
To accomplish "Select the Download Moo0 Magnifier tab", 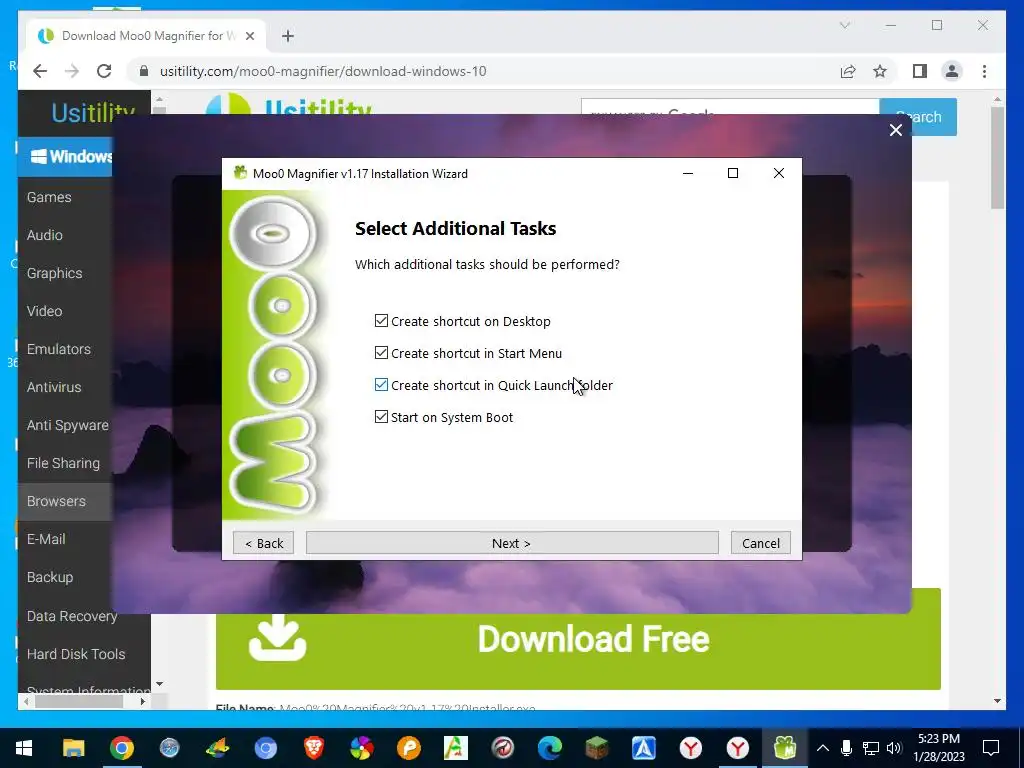I will coord(146,36).
